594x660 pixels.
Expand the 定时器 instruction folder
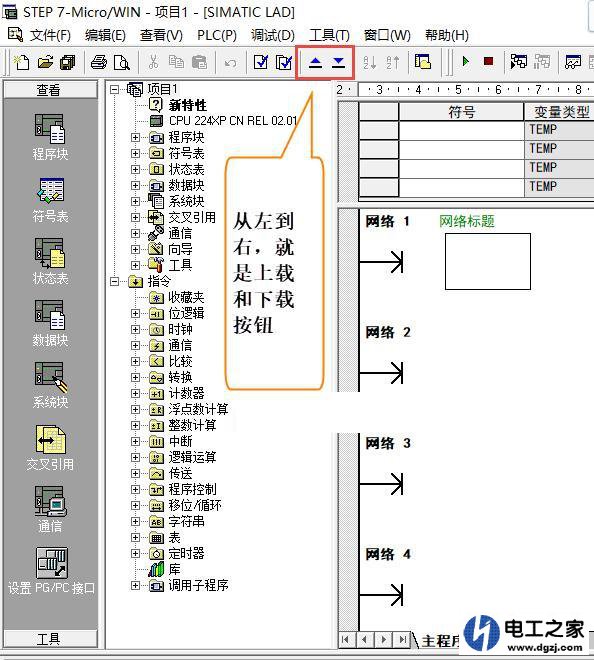135,553
